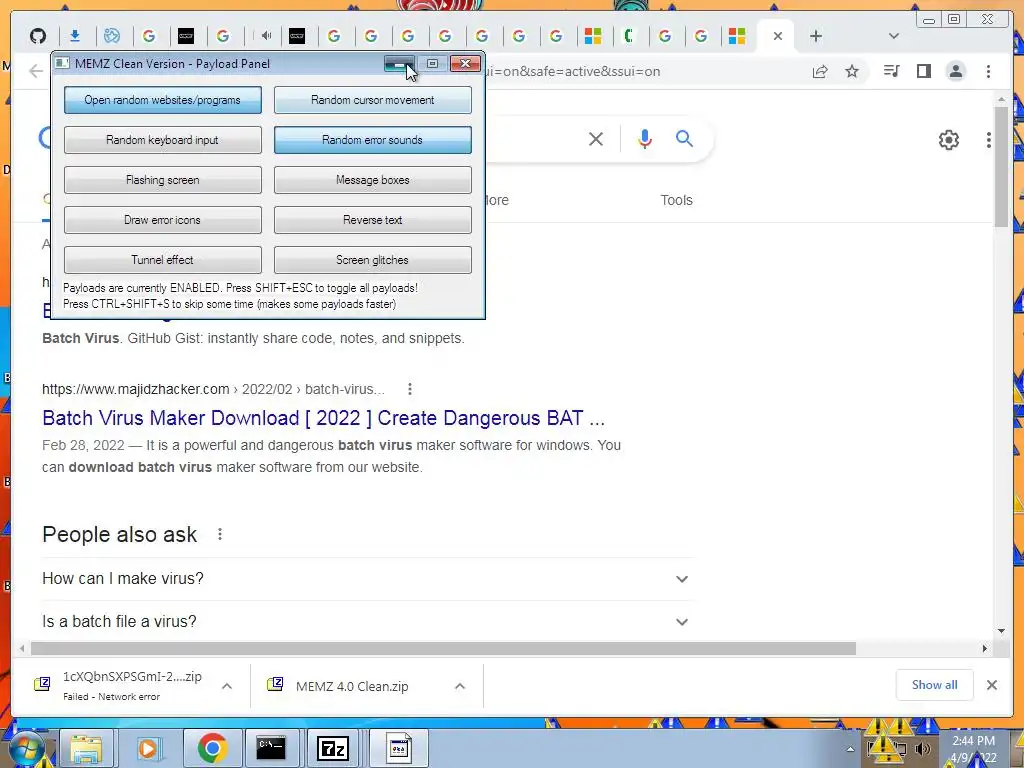Open the MEMZ program icon in taskbar
Image resolution: width=1024 pixels, height=768 pixels.
(x=398, y=748)
